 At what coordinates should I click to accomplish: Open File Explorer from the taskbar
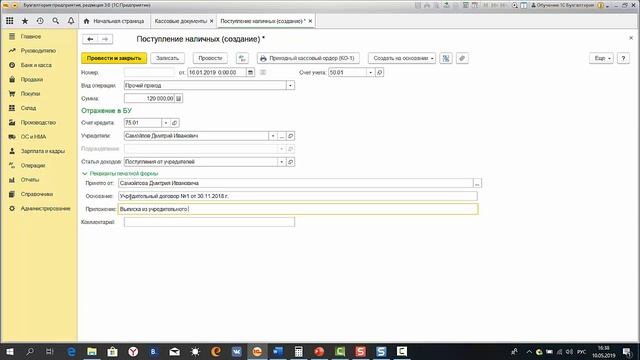[92, 351]
